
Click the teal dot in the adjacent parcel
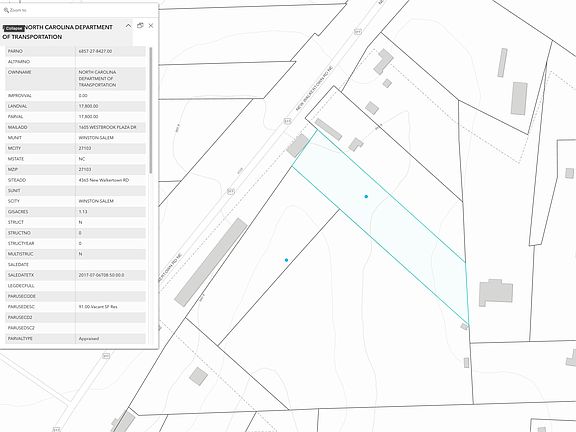pos(286,260)
